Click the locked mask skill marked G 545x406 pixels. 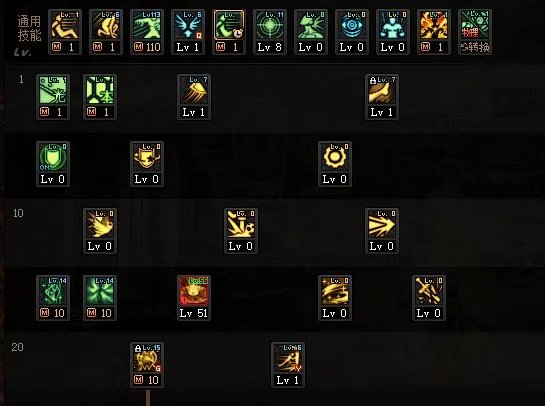tap(147, 358)
